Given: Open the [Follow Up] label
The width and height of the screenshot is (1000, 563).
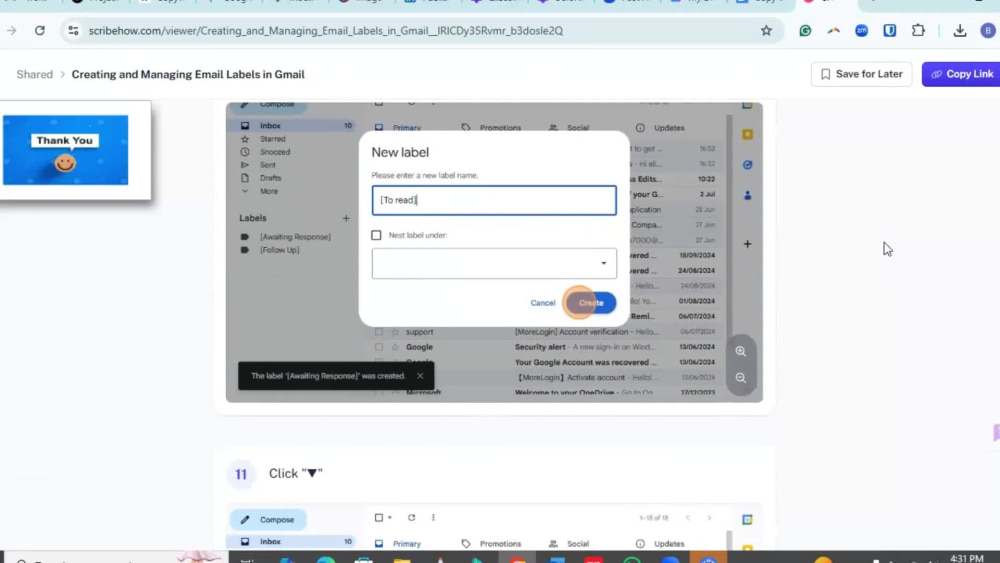Looking at the screenshot, I should point(279,250).
